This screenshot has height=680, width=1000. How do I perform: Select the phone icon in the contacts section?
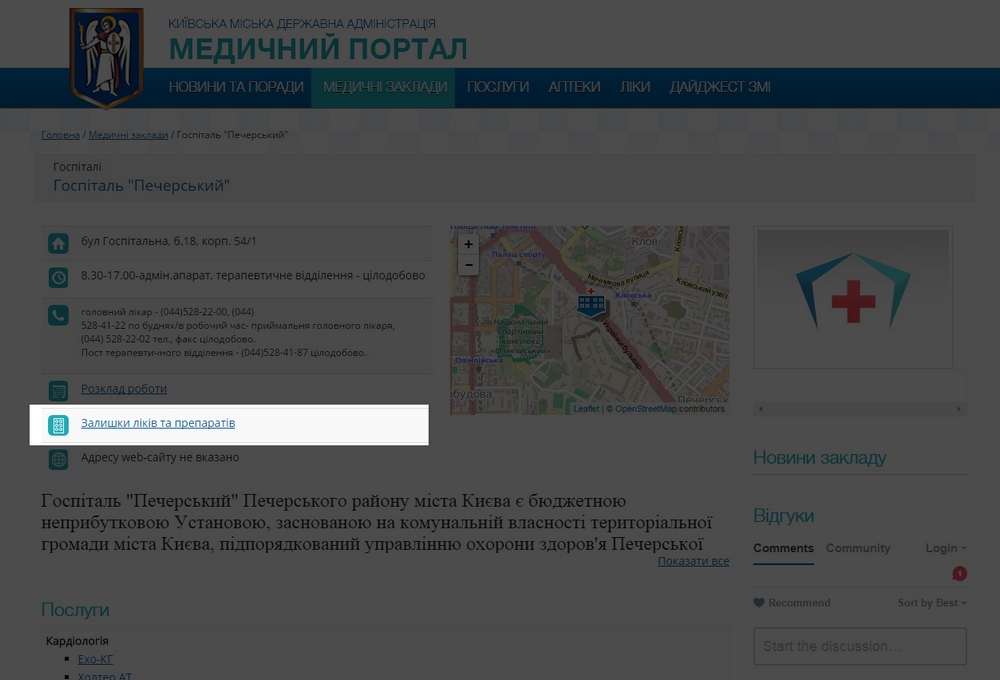pyautogui.click(x=58, y=315)
